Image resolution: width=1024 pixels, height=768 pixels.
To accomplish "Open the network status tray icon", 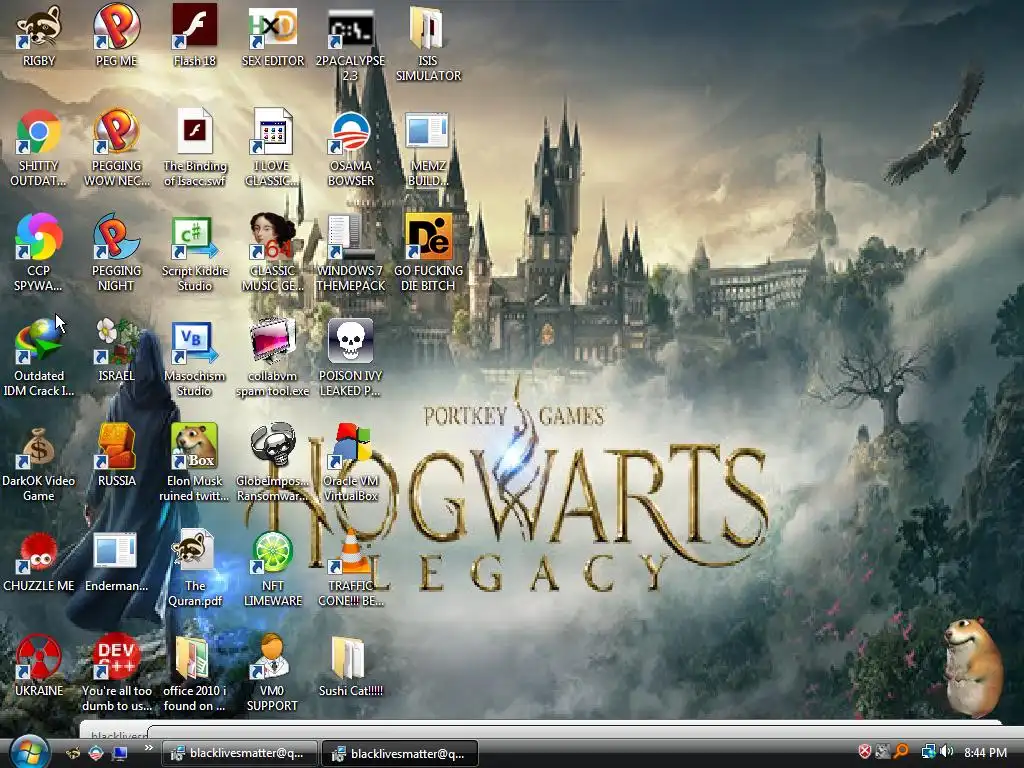I will pos(928,752).
